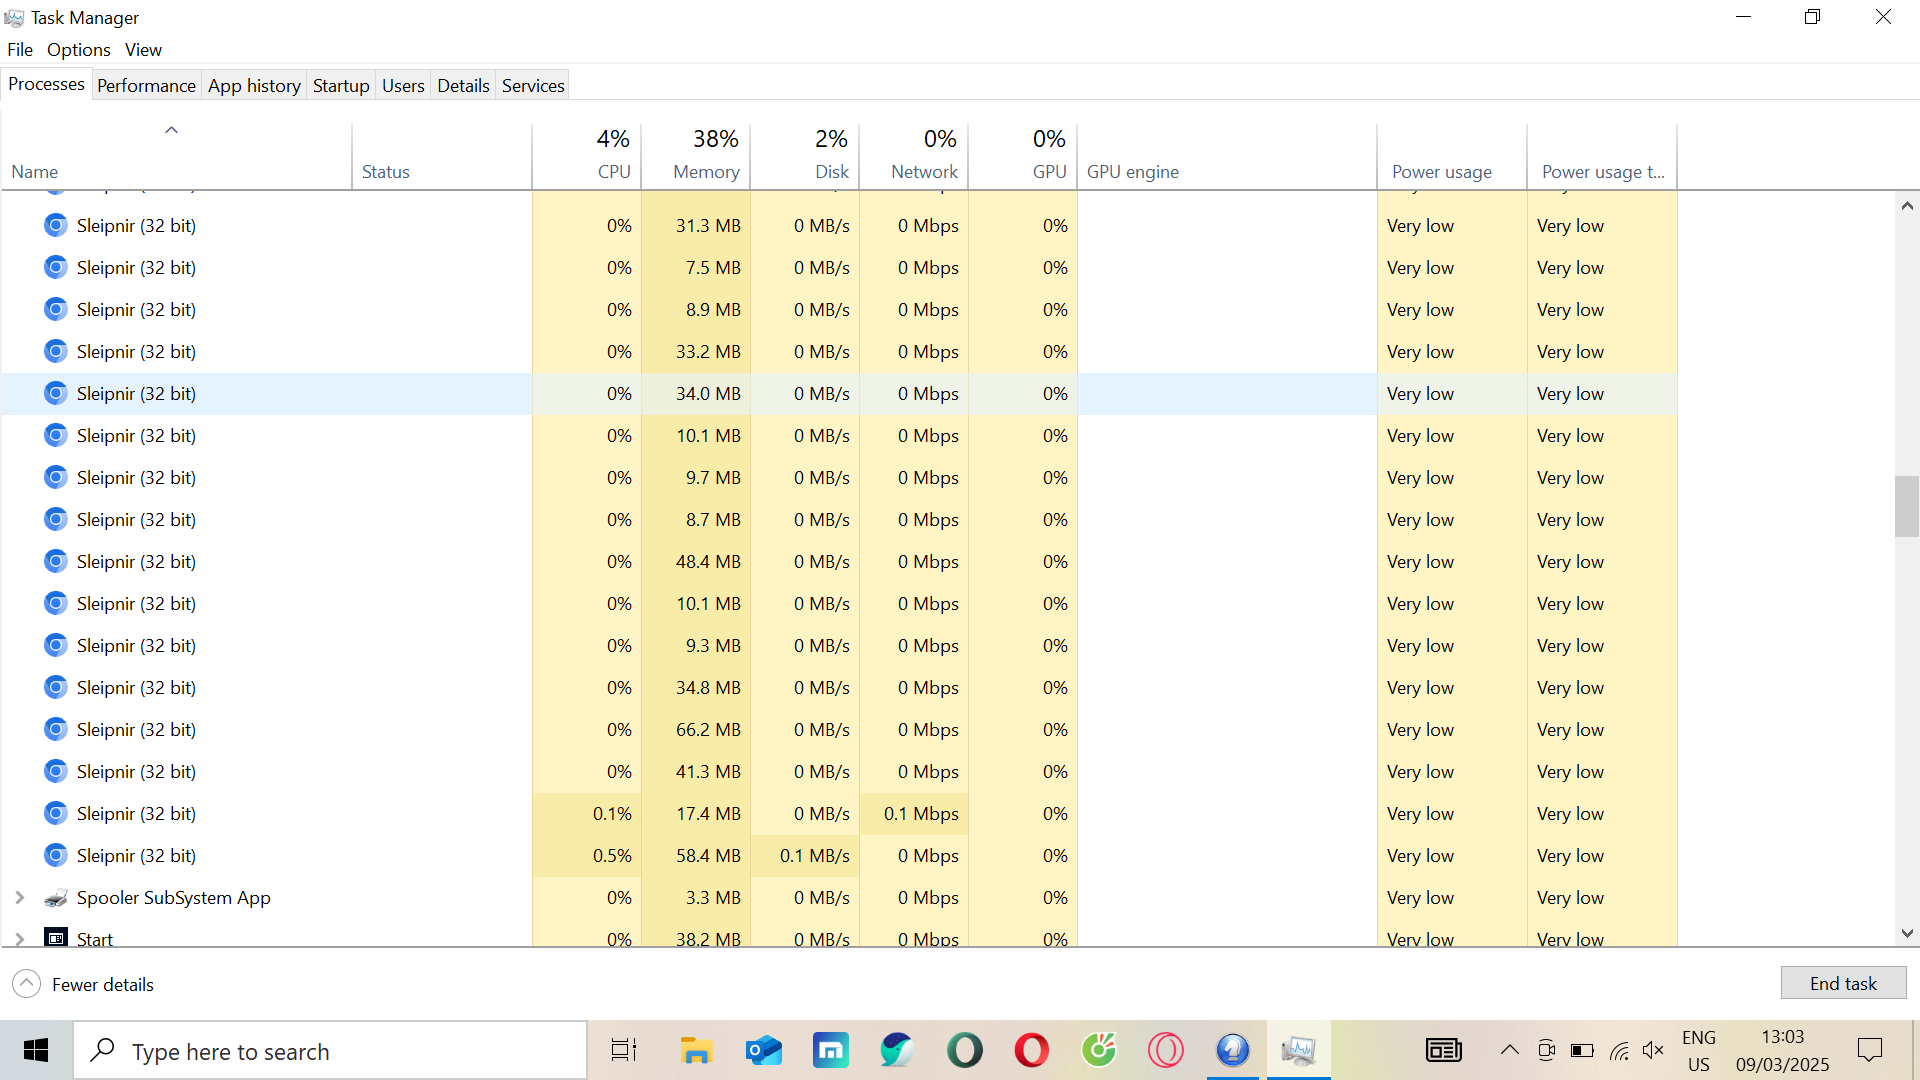Show hidden system tray icons
Image resolution: width=1920 pixels, height=1080 pixels.
pyautogui.click(x=1510, y=1051)
